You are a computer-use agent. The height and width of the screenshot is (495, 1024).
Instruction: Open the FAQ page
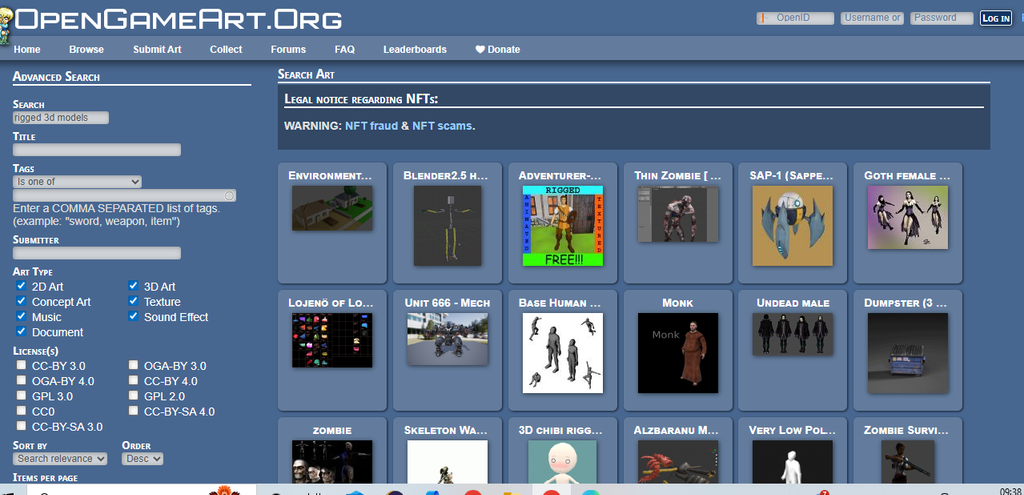point(345,50)
